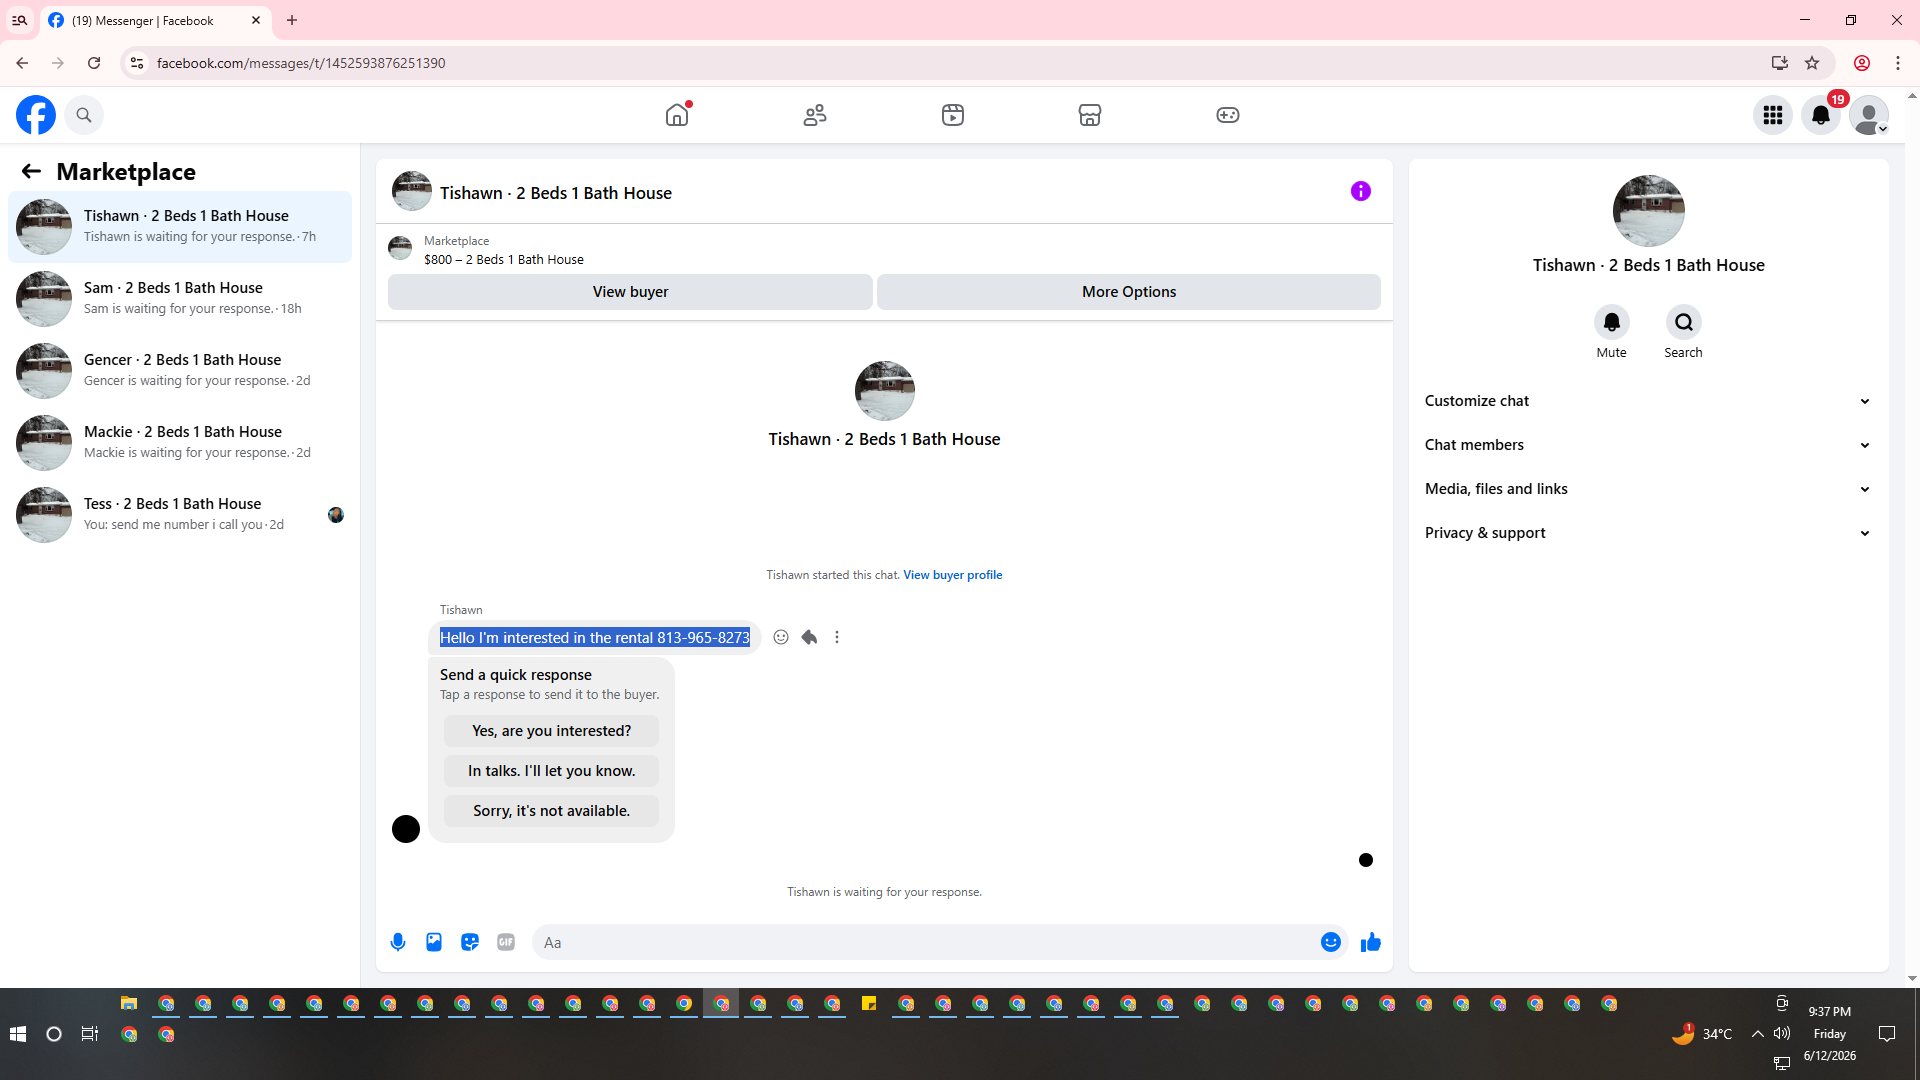Click the back arrow next to Marketplace
The height and width of the screenshot is (1080, 1920).
pyautogui.click(x=31, y=171)
